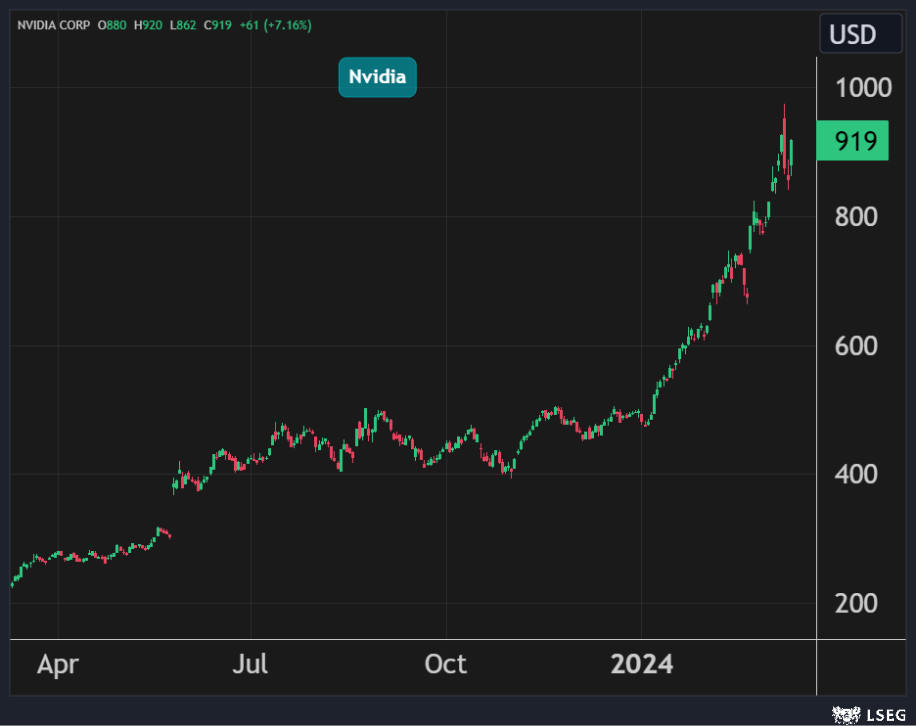Click the H920 high value
This screenshot has height=726, width=916.
150,25
